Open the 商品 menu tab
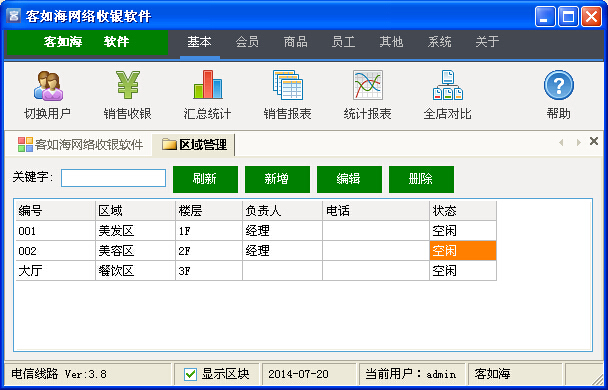This screenshot has width=608, height=390. [295, 42]
